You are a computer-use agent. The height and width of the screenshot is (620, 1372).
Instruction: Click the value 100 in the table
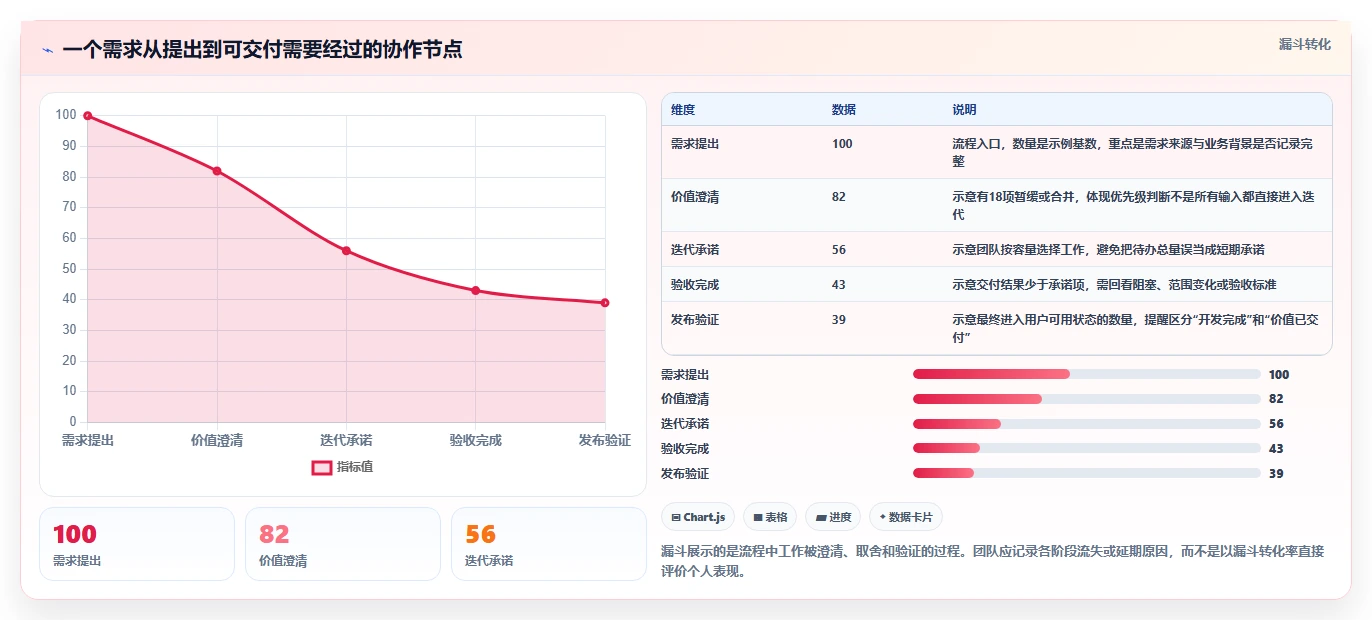[x=842, y=144]
